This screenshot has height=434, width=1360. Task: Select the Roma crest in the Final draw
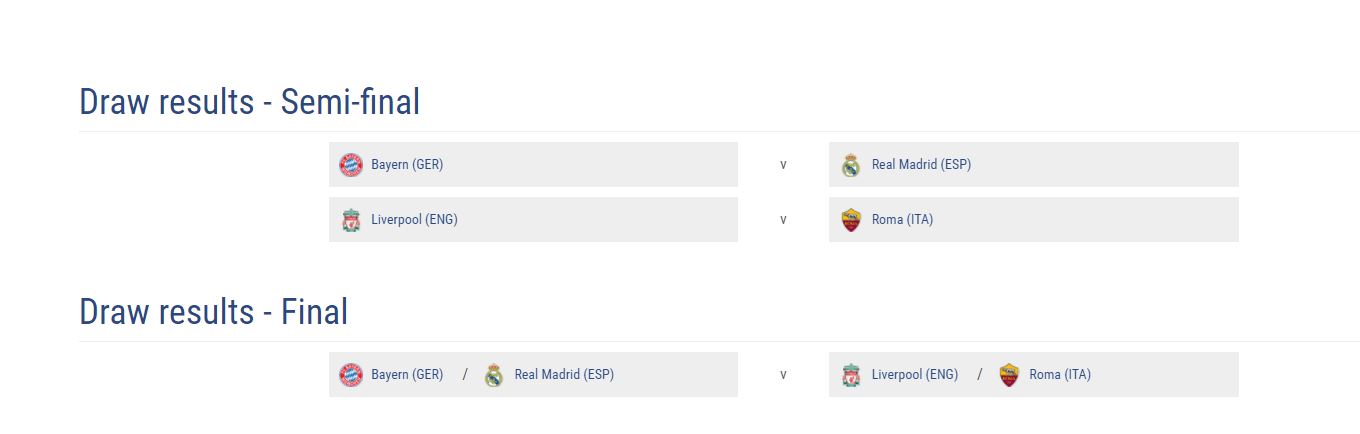1008,375
